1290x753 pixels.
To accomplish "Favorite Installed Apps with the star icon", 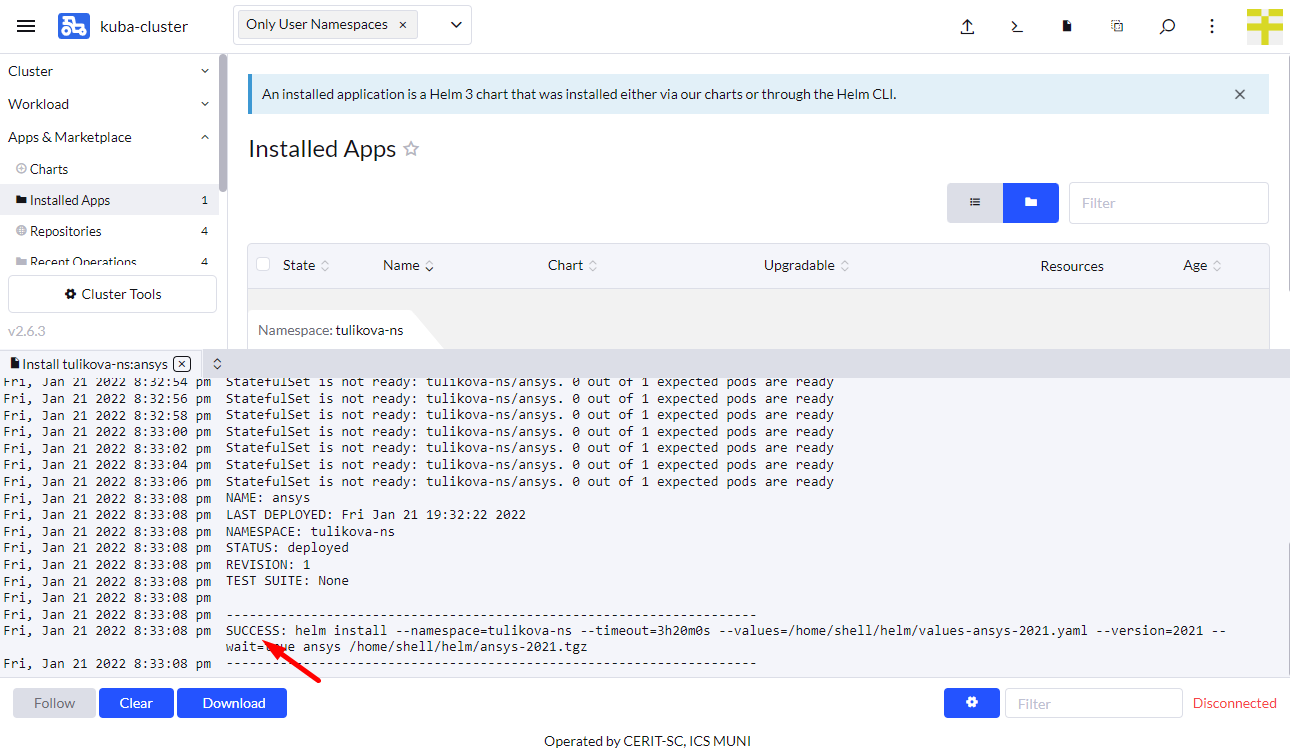I will coord(411,149).
